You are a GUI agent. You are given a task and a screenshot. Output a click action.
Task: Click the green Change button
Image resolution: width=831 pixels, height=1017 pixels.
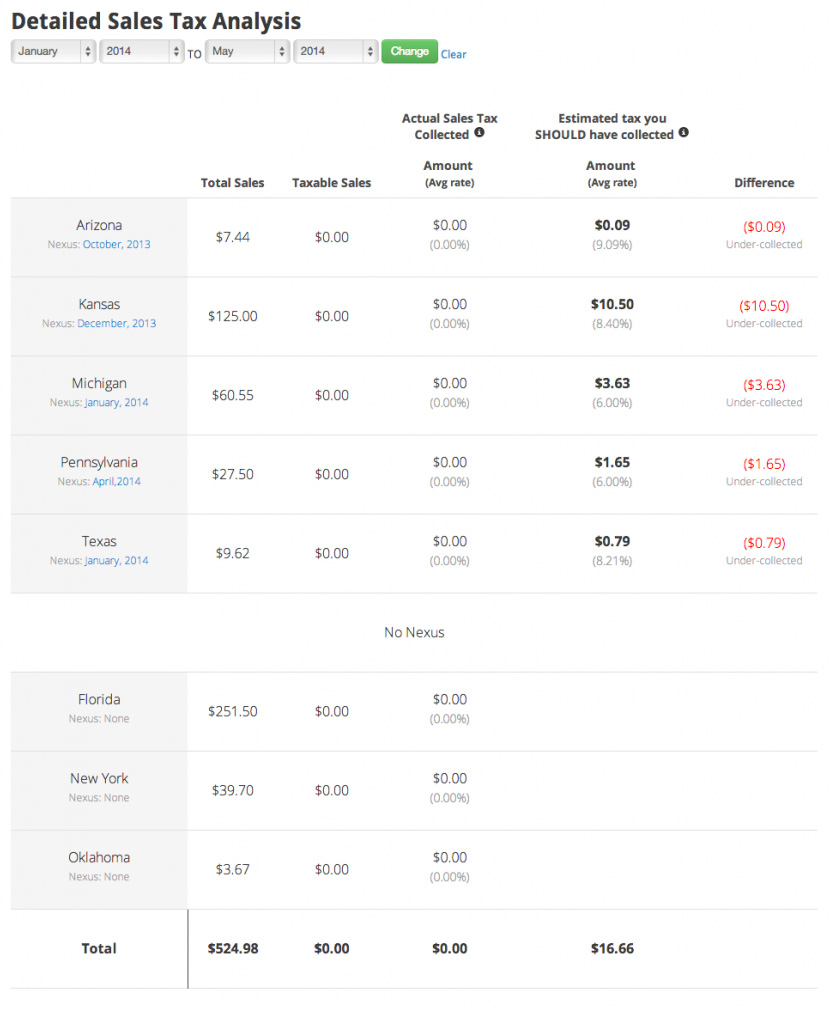[409, 51]
